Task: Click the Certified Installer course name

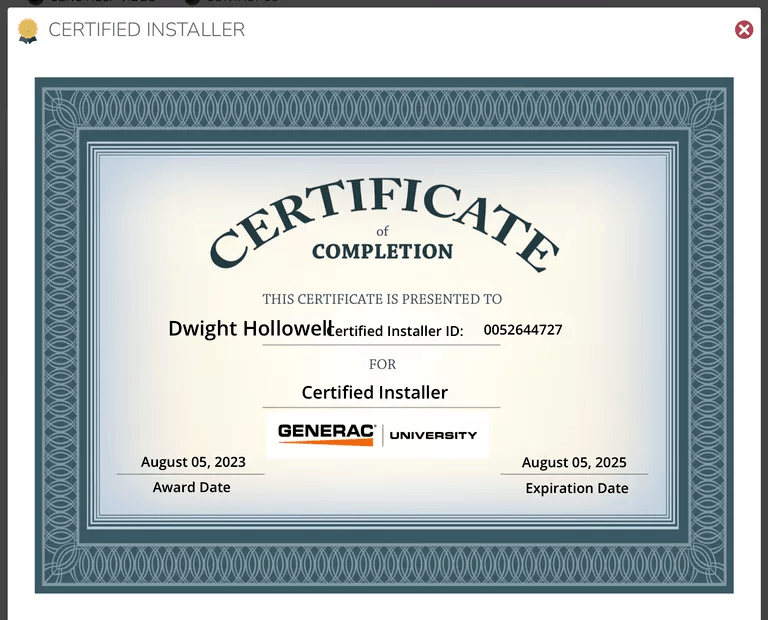Action: click(x=375, y=392)
